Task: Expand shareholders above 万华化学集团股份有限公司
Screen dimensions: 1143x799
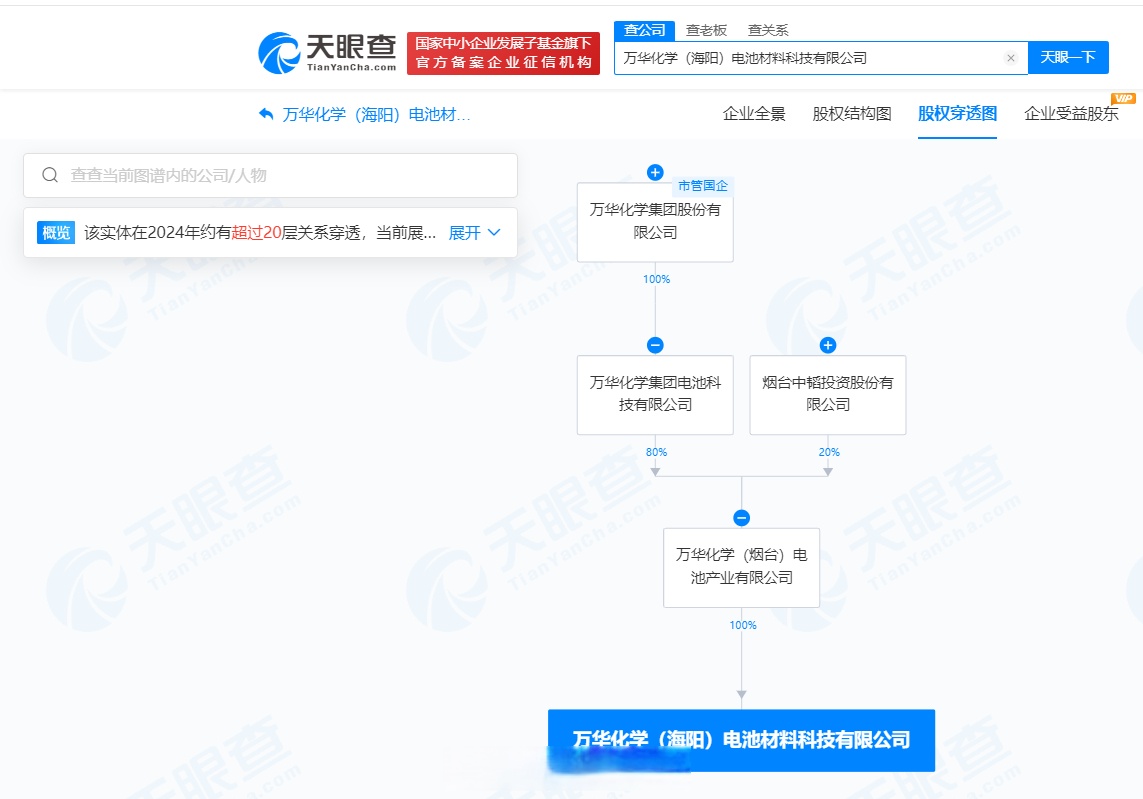Action: point(655,172)
